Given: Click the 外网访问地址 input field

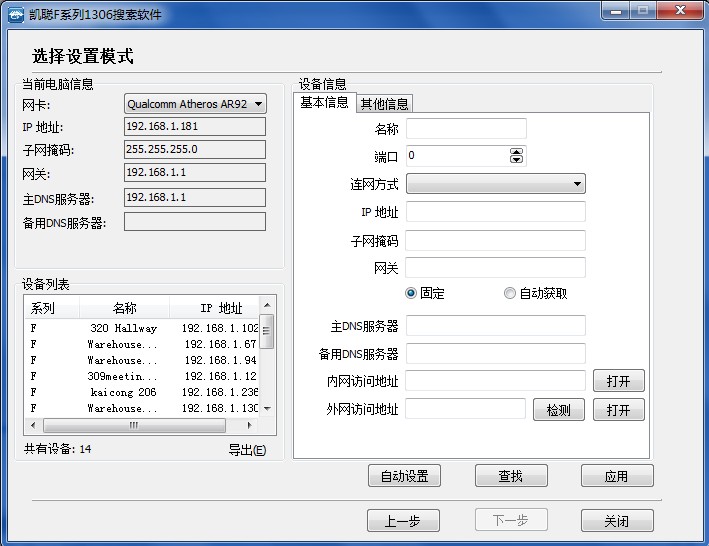Looking at the screenshot, I should [465, 409].
